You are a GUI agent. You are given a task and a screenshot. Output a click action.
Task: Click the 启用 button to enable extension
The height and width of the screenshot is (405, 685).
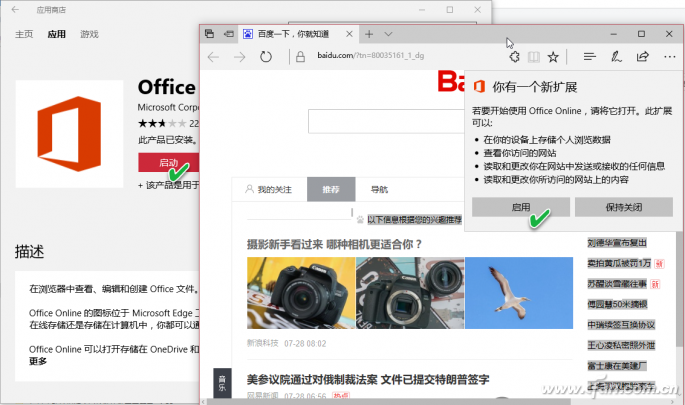point(521,207)
